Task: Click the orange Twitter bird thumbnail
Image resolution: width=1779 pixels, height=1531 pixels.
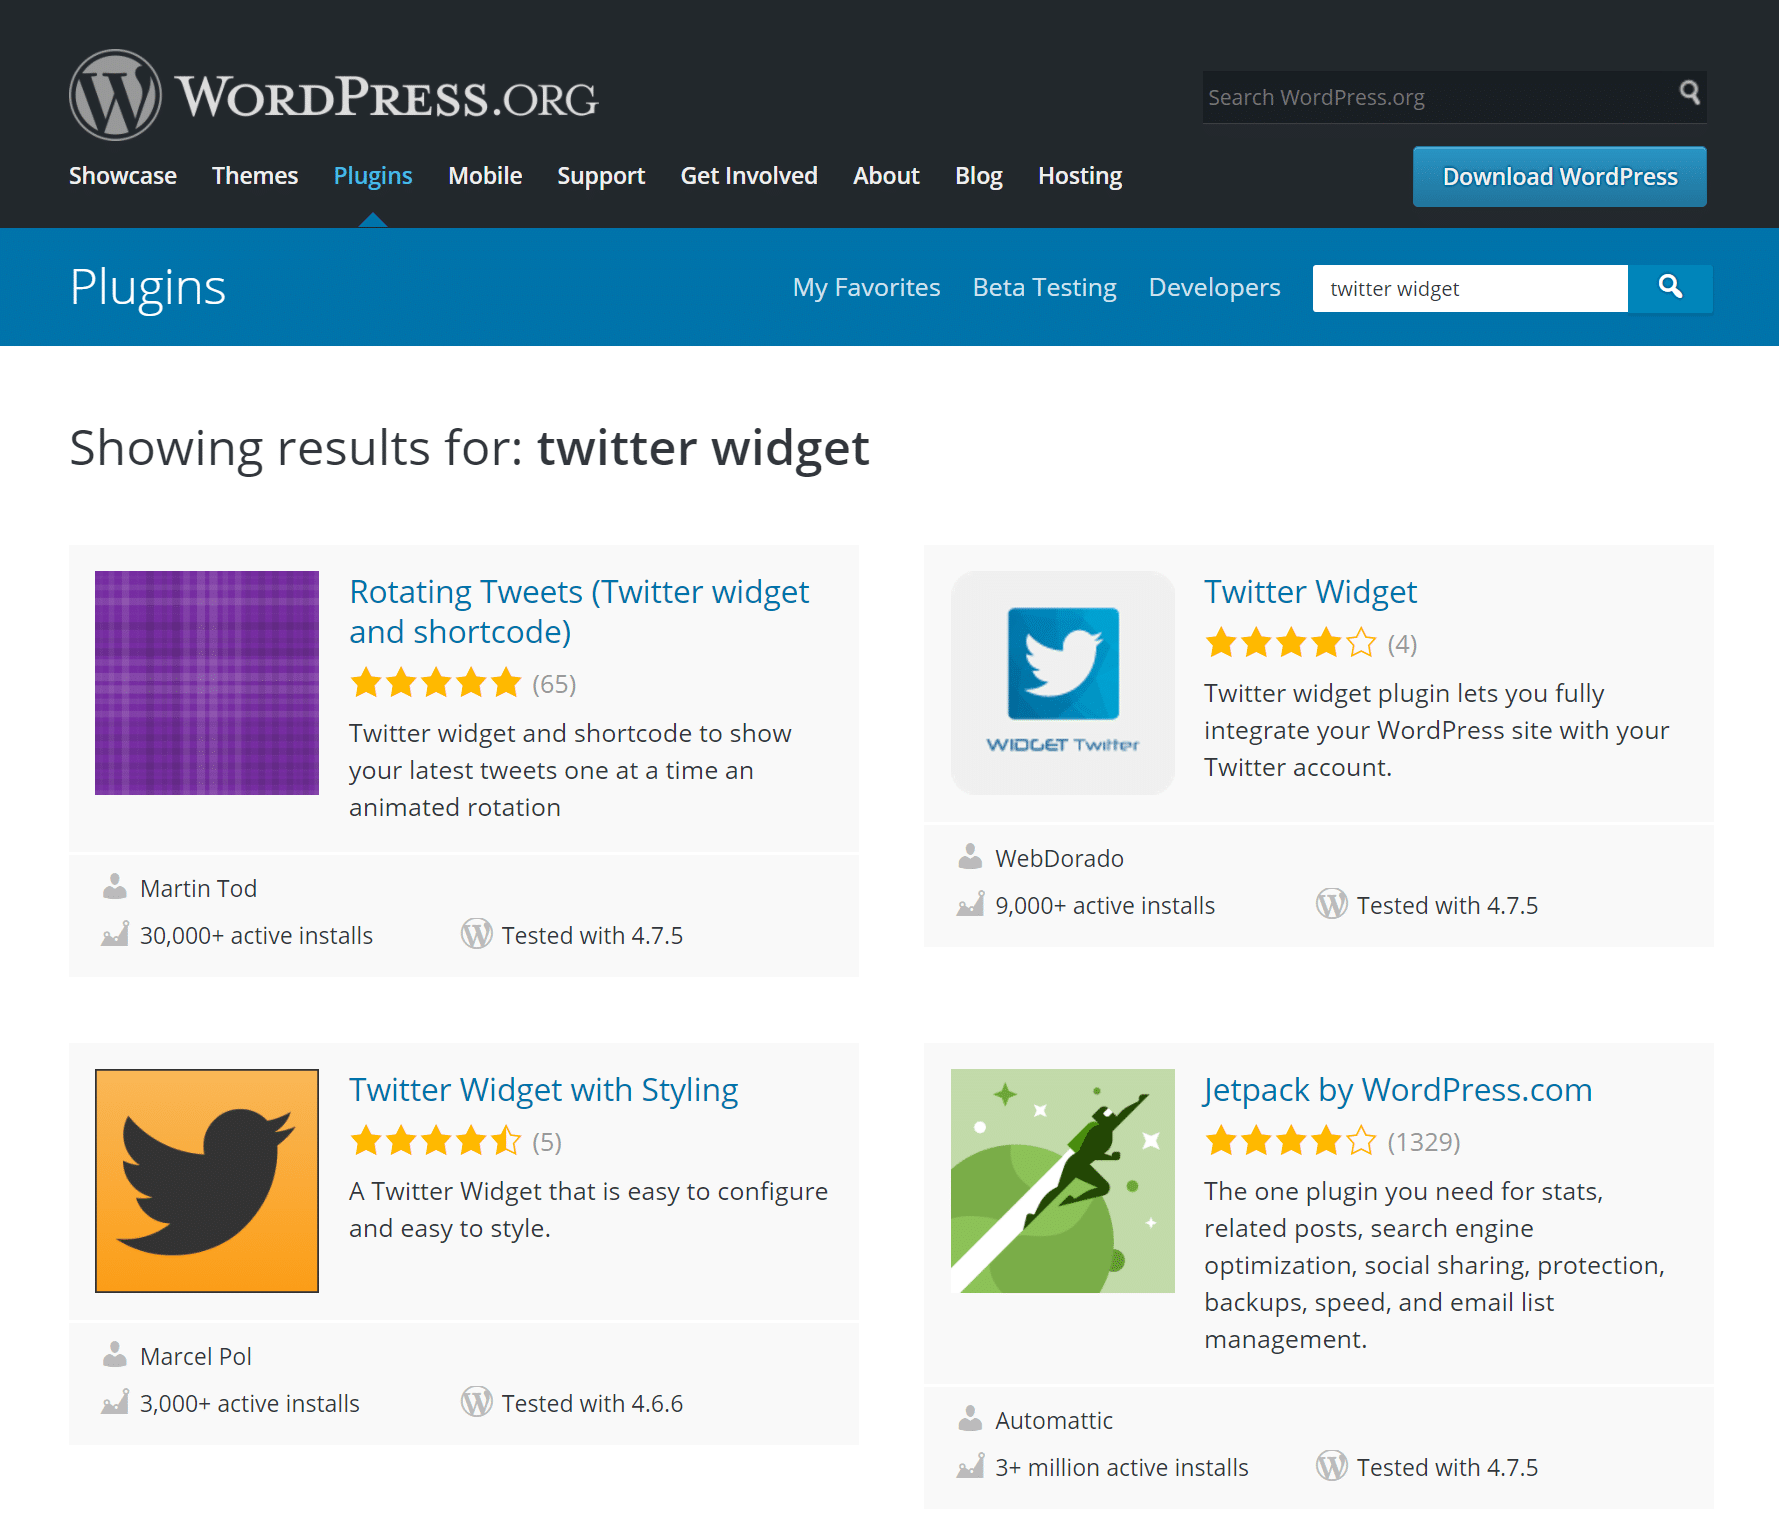Action: 206,1181
